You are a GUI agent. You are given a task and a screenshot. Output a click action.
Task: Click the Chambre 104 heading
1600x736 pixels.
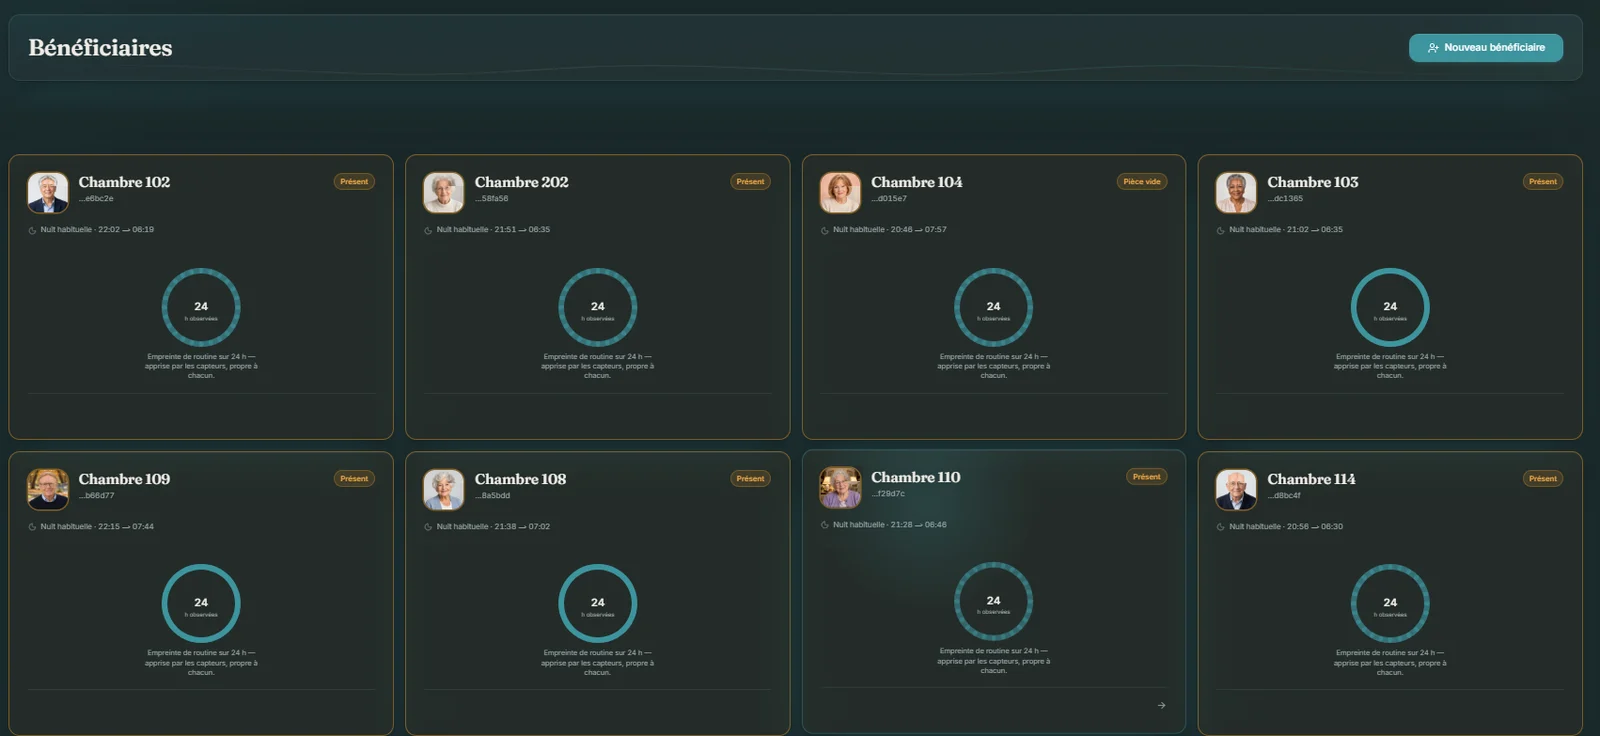tap(917, 182)
